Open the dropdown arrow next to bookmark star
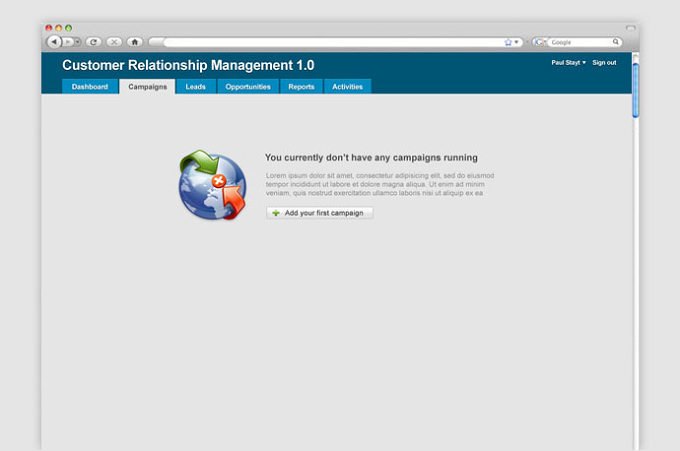 [x=516, y=42]
